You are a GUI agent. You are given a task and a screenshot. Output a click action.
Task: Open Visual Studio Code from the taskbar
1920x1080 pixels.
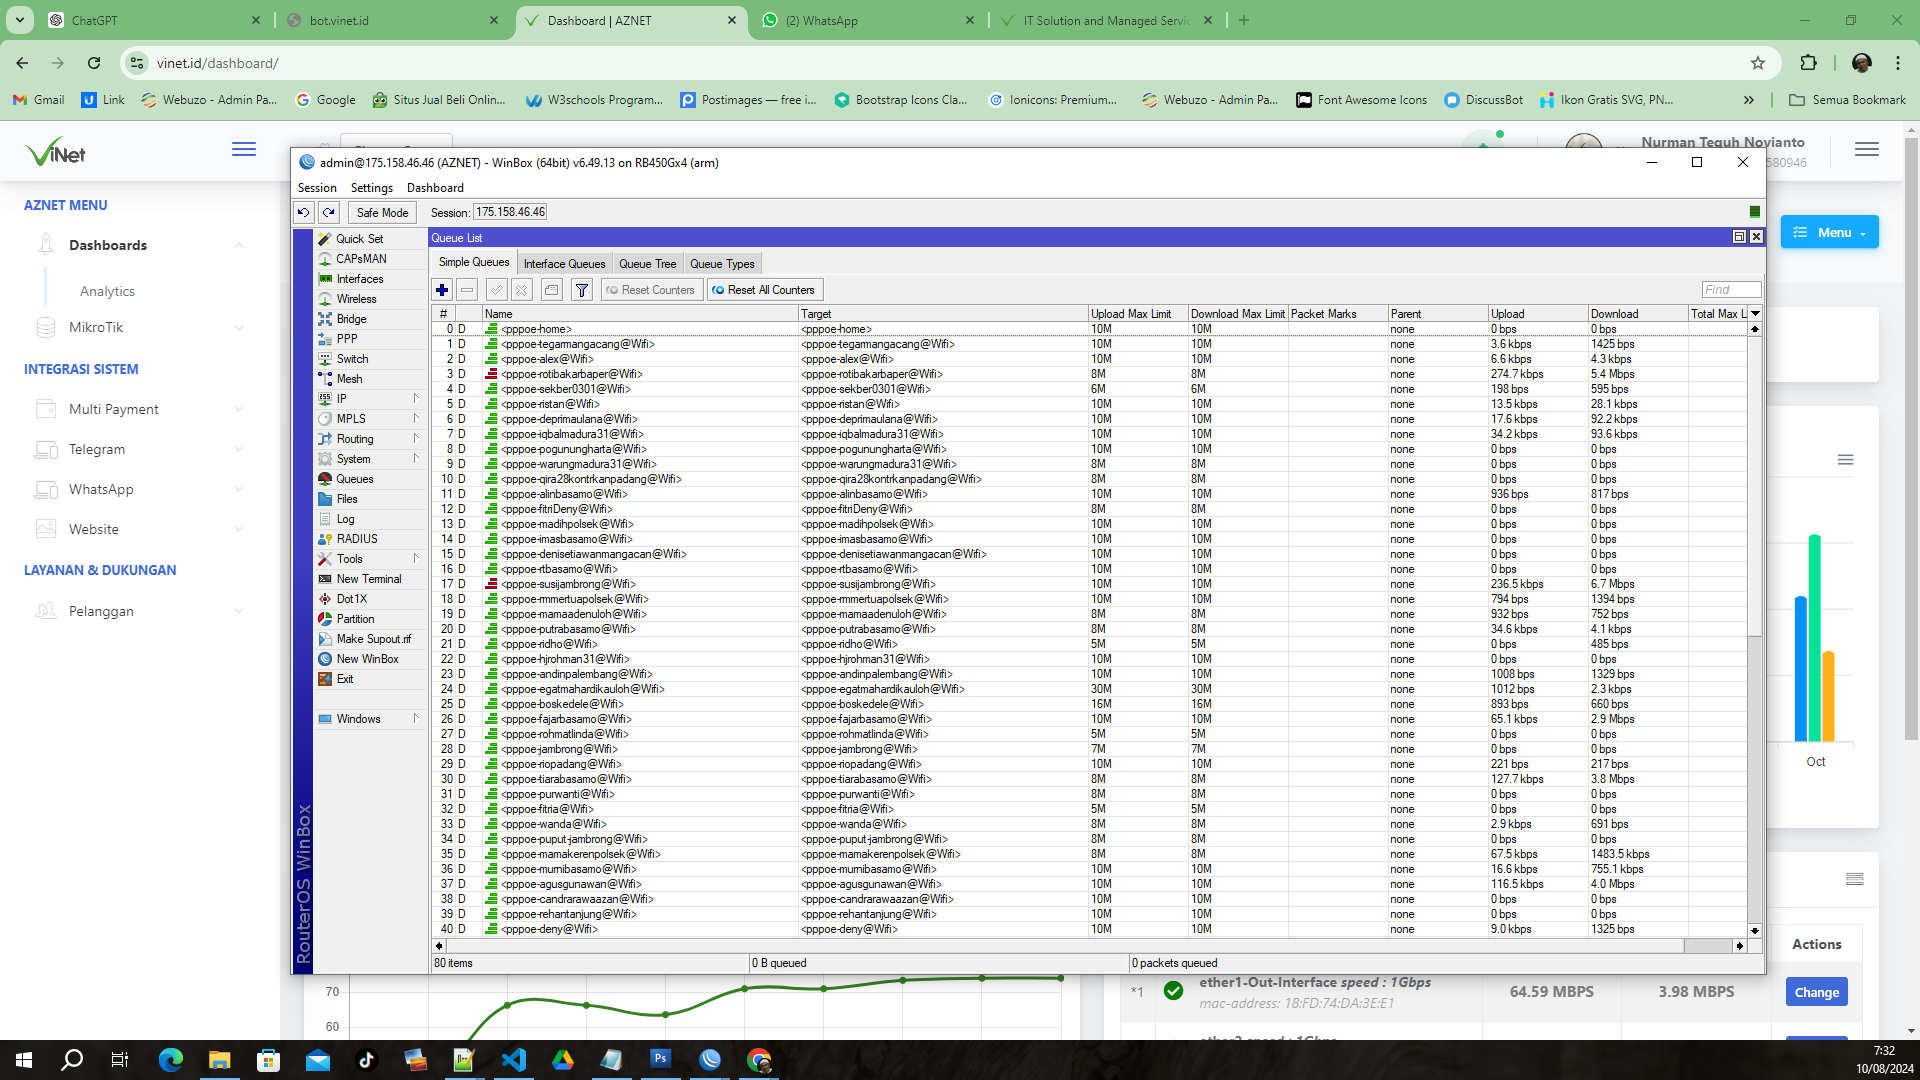click(514, 1060)
